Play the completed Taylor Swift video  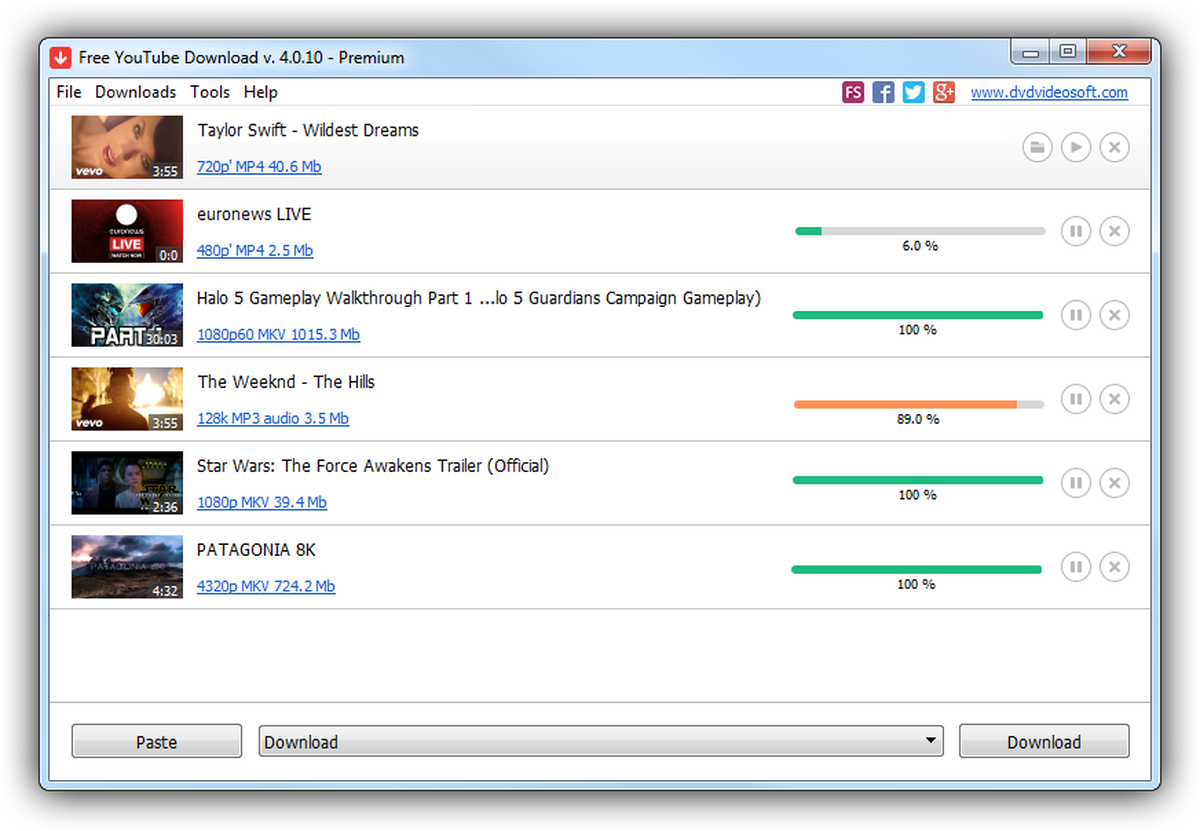pyautogui.click(x=1076, y=147)
